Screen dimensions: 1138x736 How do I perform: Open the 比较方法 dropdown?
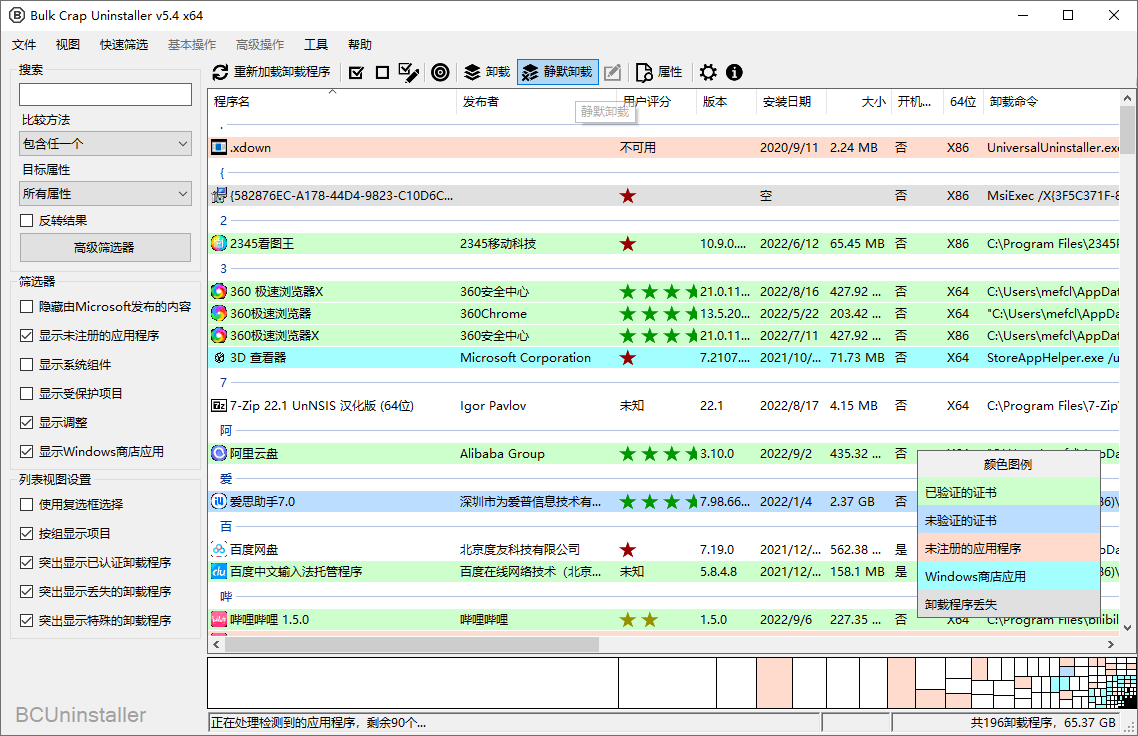104,143
